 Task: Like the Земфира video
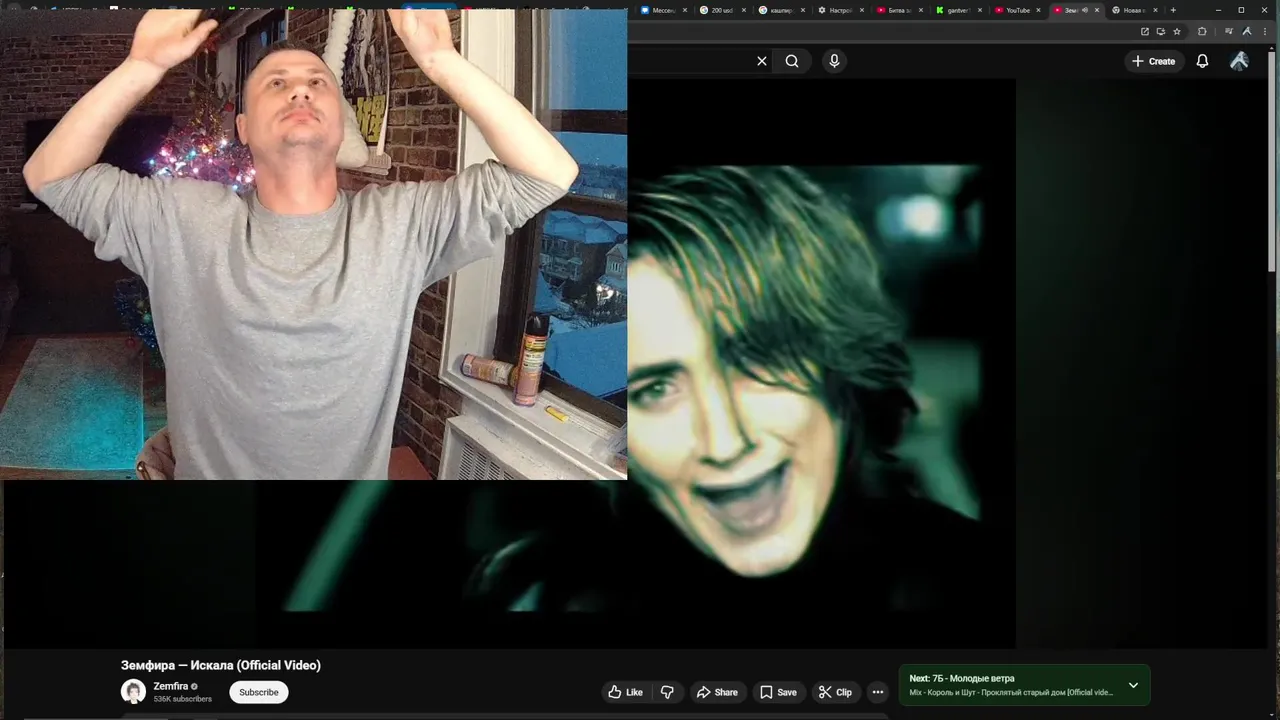pos(625,692)
